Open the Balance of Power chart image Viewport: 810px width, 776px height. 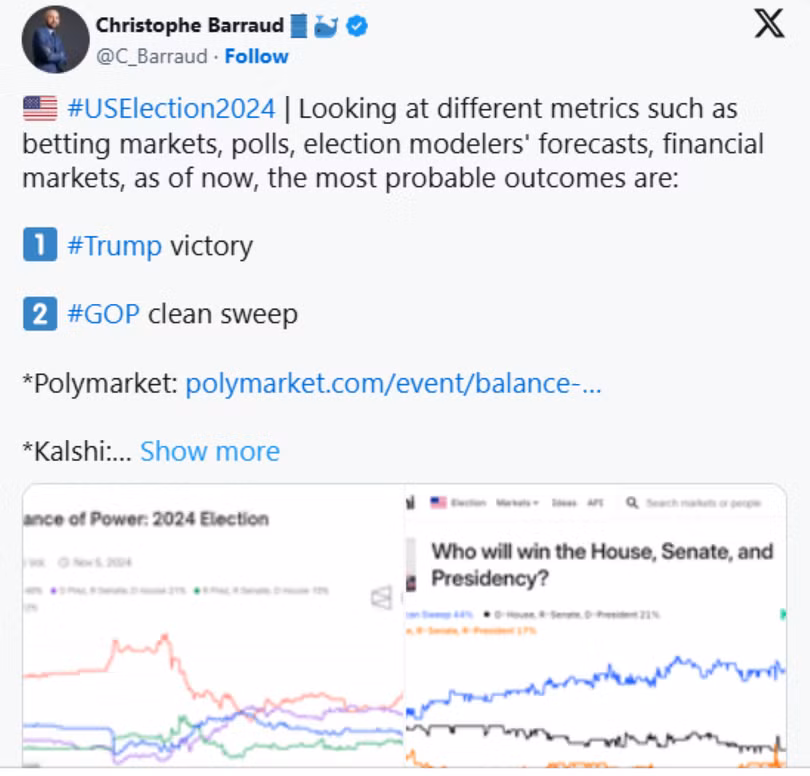pyautogui.click(x=213, y=630)
